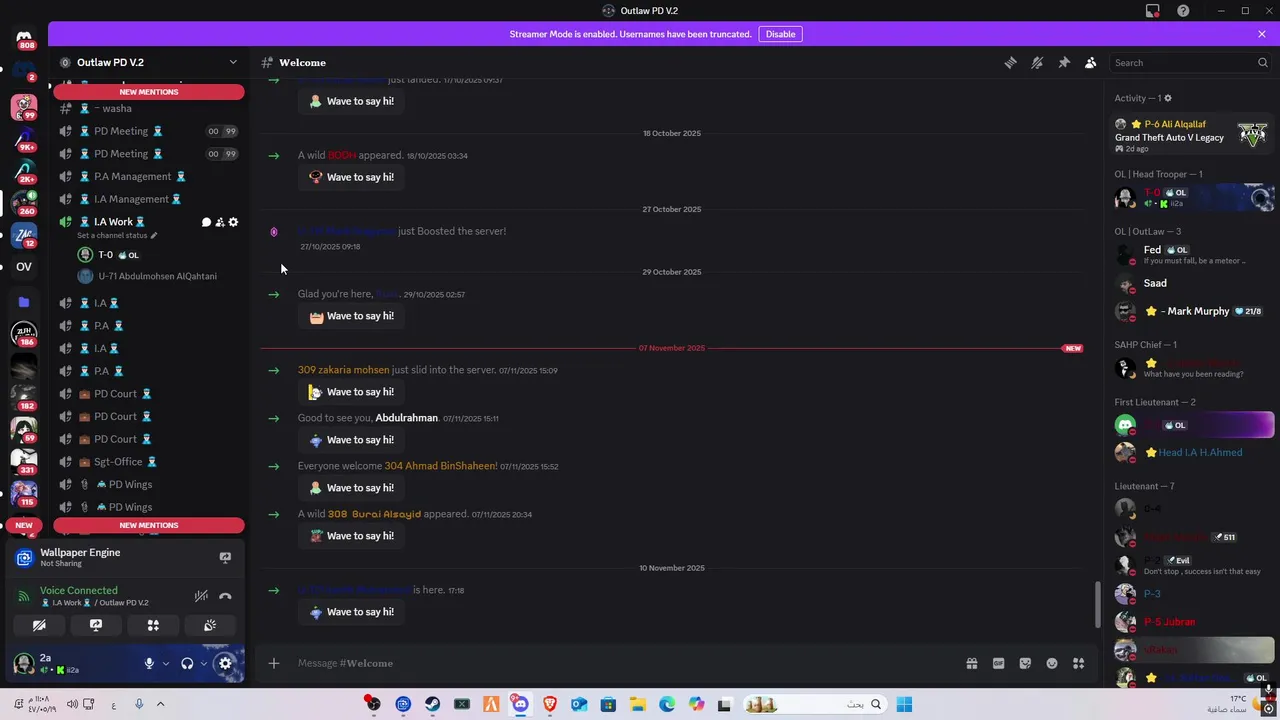
Task: Open the Threads icon in channel header
Action: [1010, 62]
